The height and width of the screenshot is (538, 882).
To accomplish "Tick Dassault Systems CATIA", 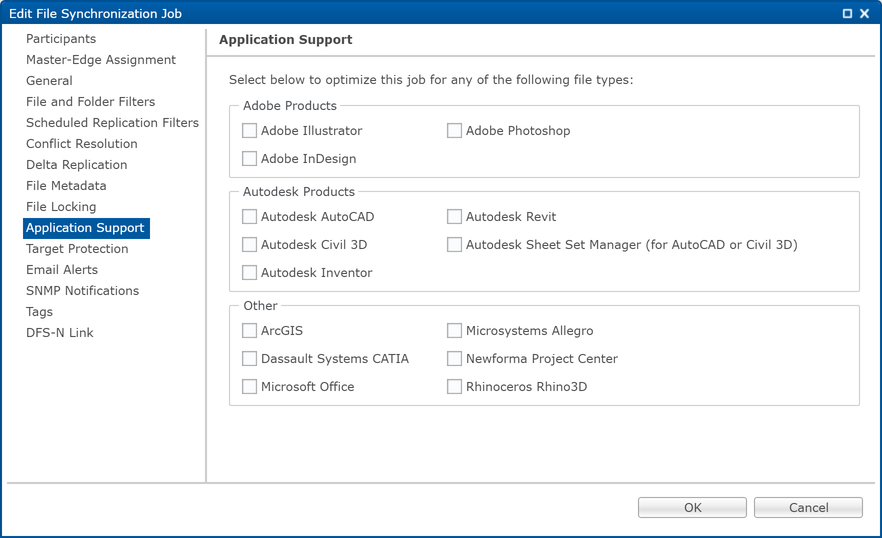I will [249, 358].
